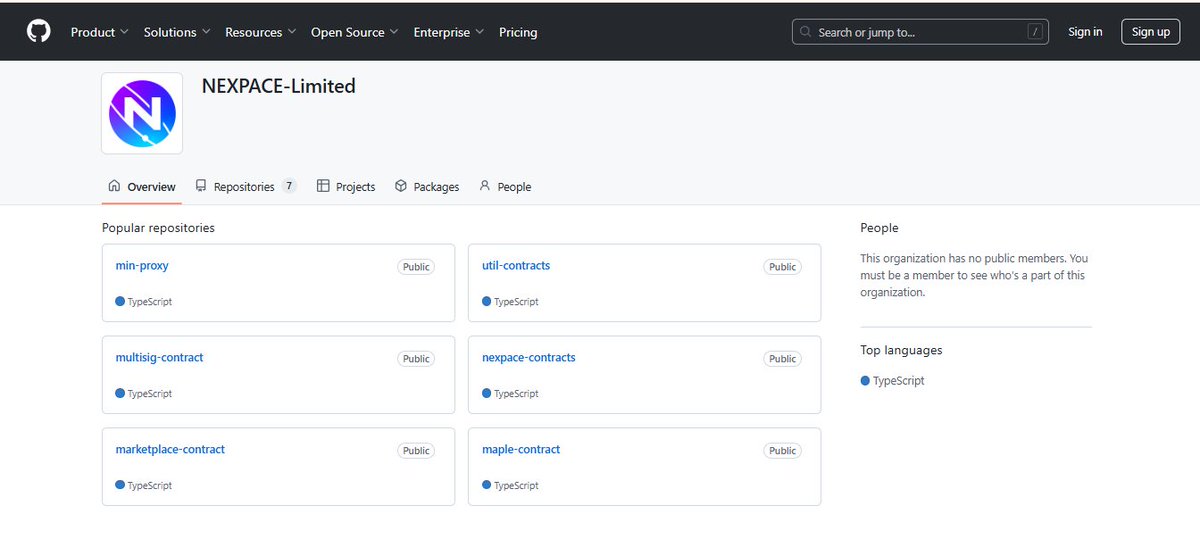Image resolution: width=1200 pixels, height=539 pixels.
Task: Click the Sign in link
Action: (1085, 32)
